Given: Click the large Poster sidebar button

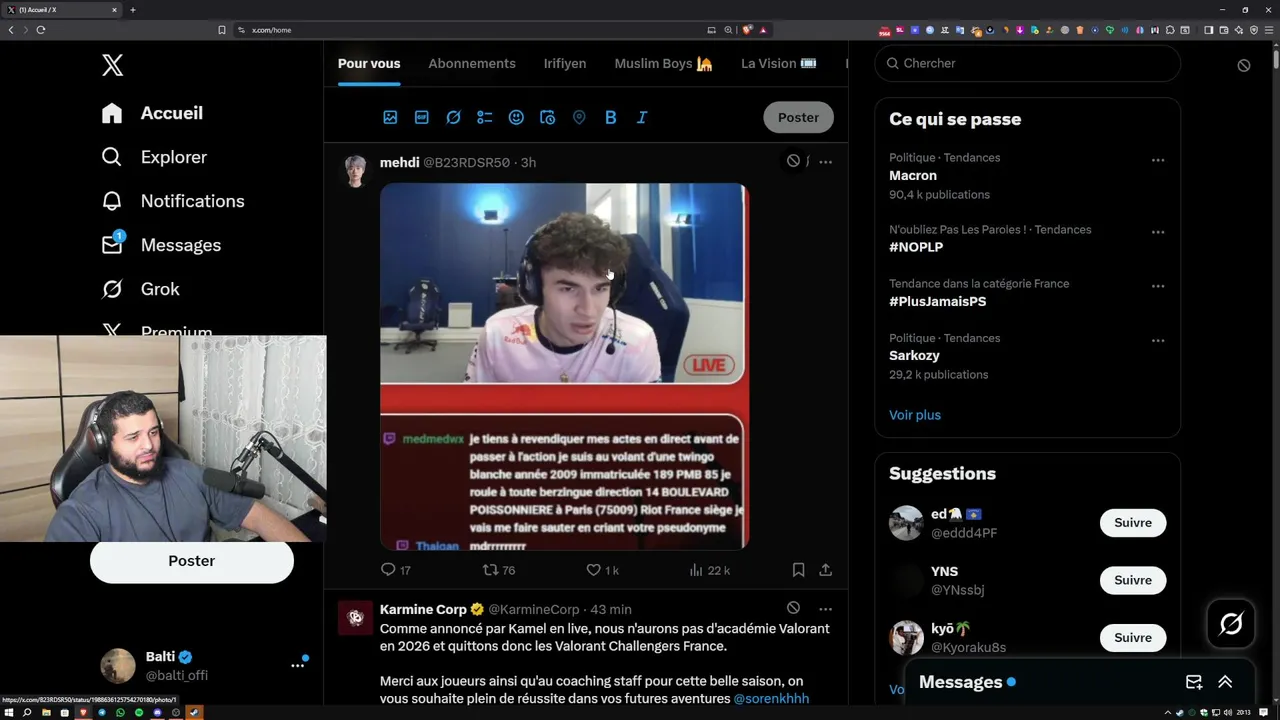Looking at the screenshot, I should pyautogui.click(x=192, y=561).
